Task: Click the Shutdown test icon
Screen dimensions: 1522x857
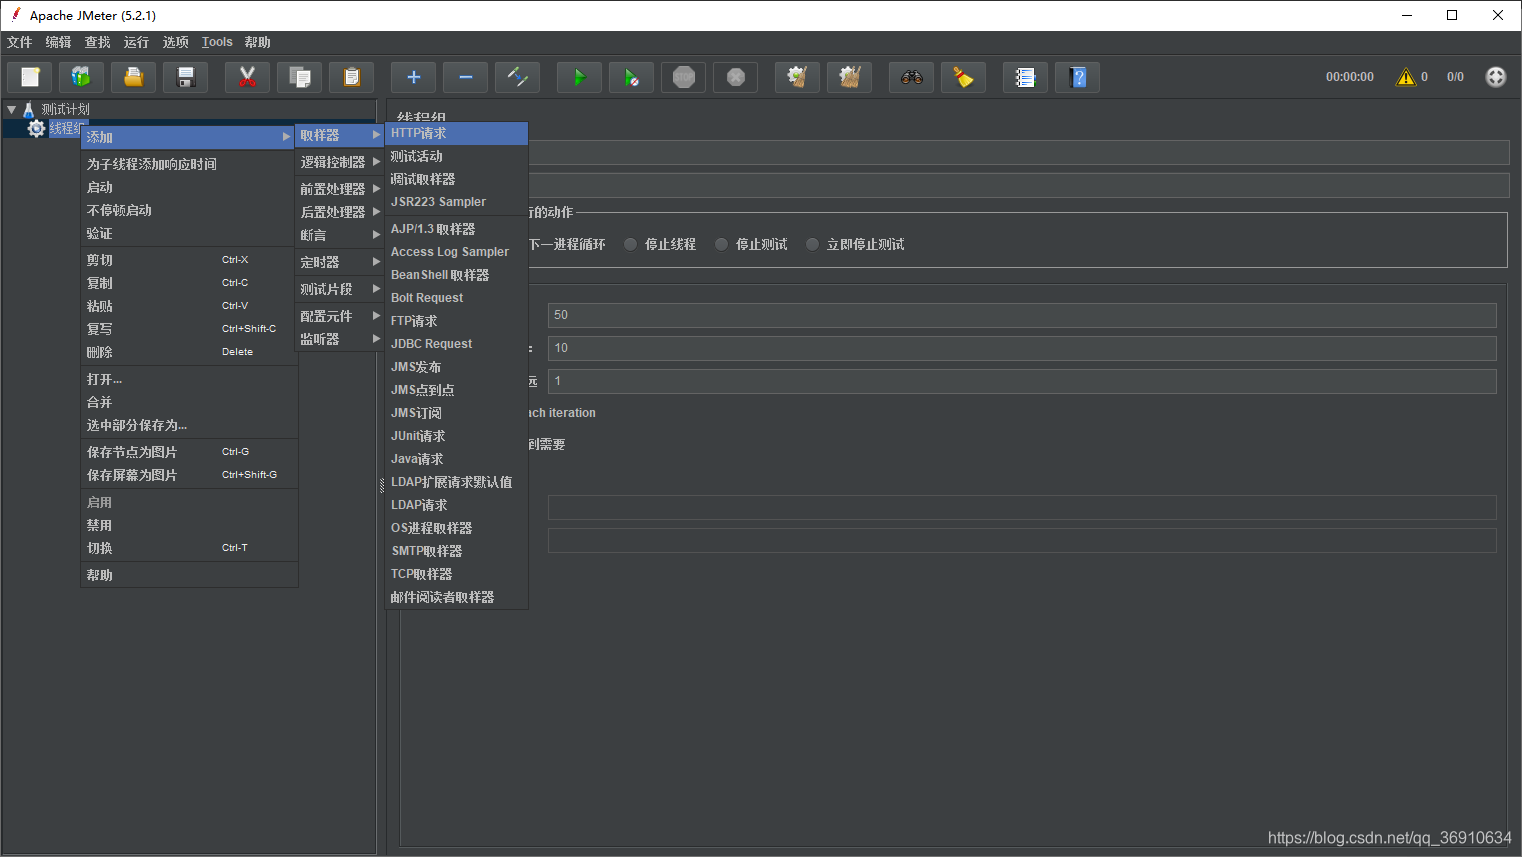Action: tap(736, 77)
